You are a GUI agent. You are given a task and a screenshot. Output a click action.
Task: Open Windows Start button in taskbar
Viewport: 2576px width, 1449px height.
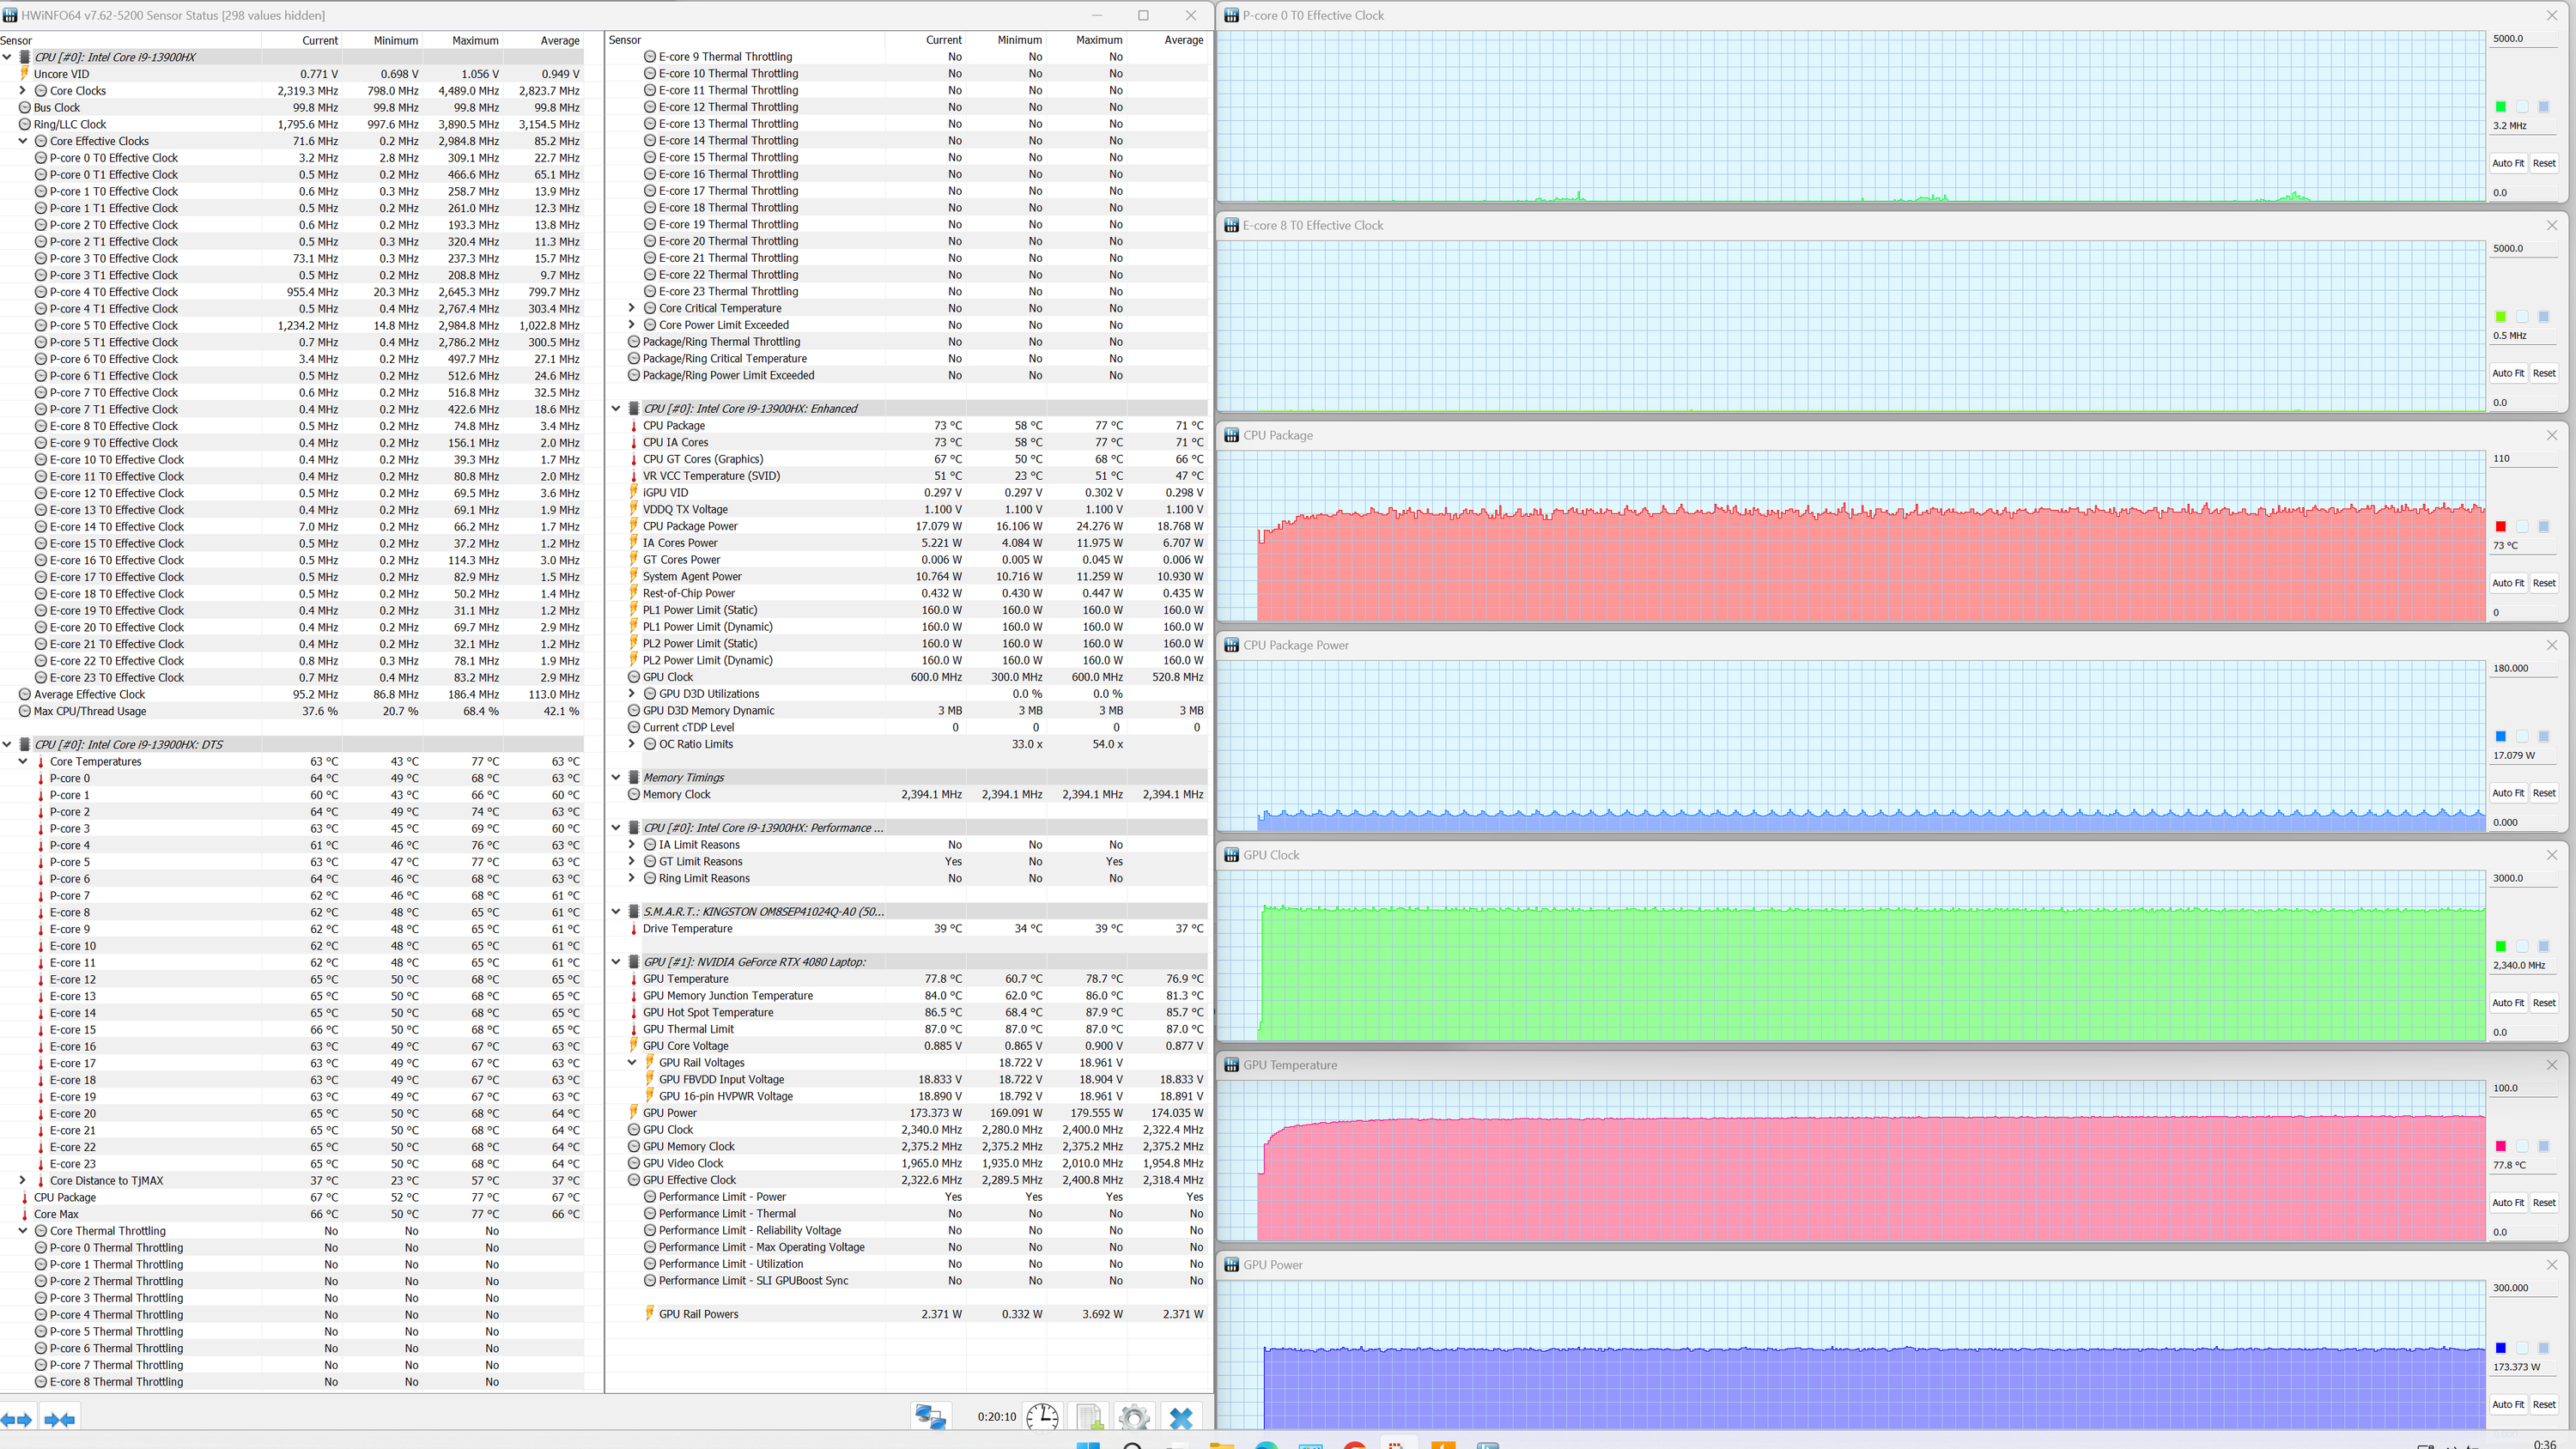pyautogui.click(x=1088, y=1445)
